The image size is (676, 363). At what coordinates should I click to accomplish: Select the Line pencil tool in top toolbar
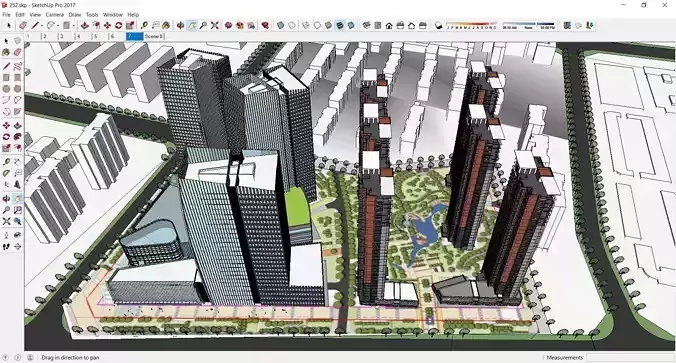click(35, 25)
